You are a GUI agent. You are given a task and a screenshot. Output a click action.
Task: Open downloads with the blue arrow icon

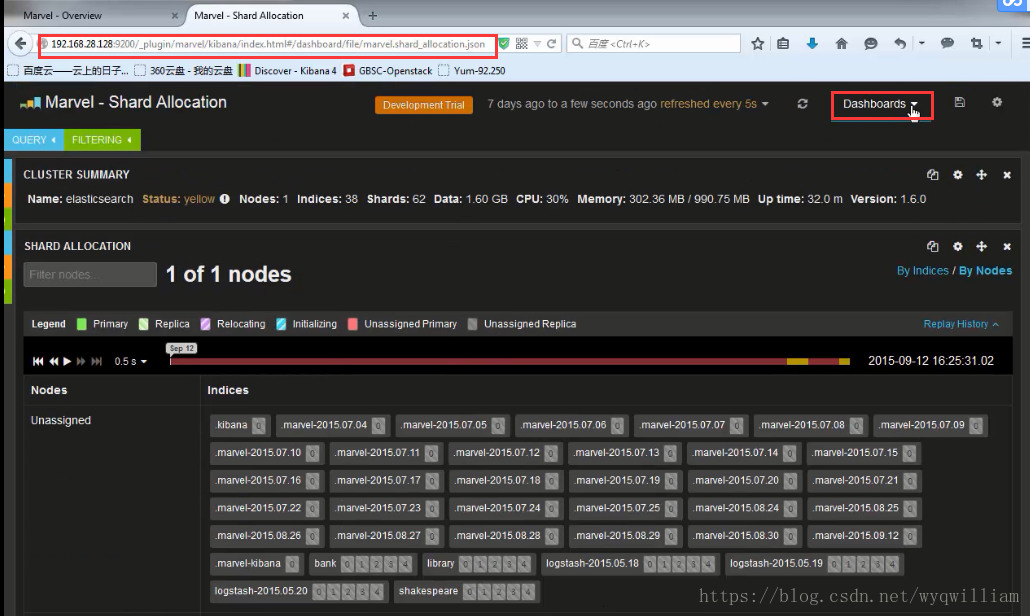coord(812,44)
